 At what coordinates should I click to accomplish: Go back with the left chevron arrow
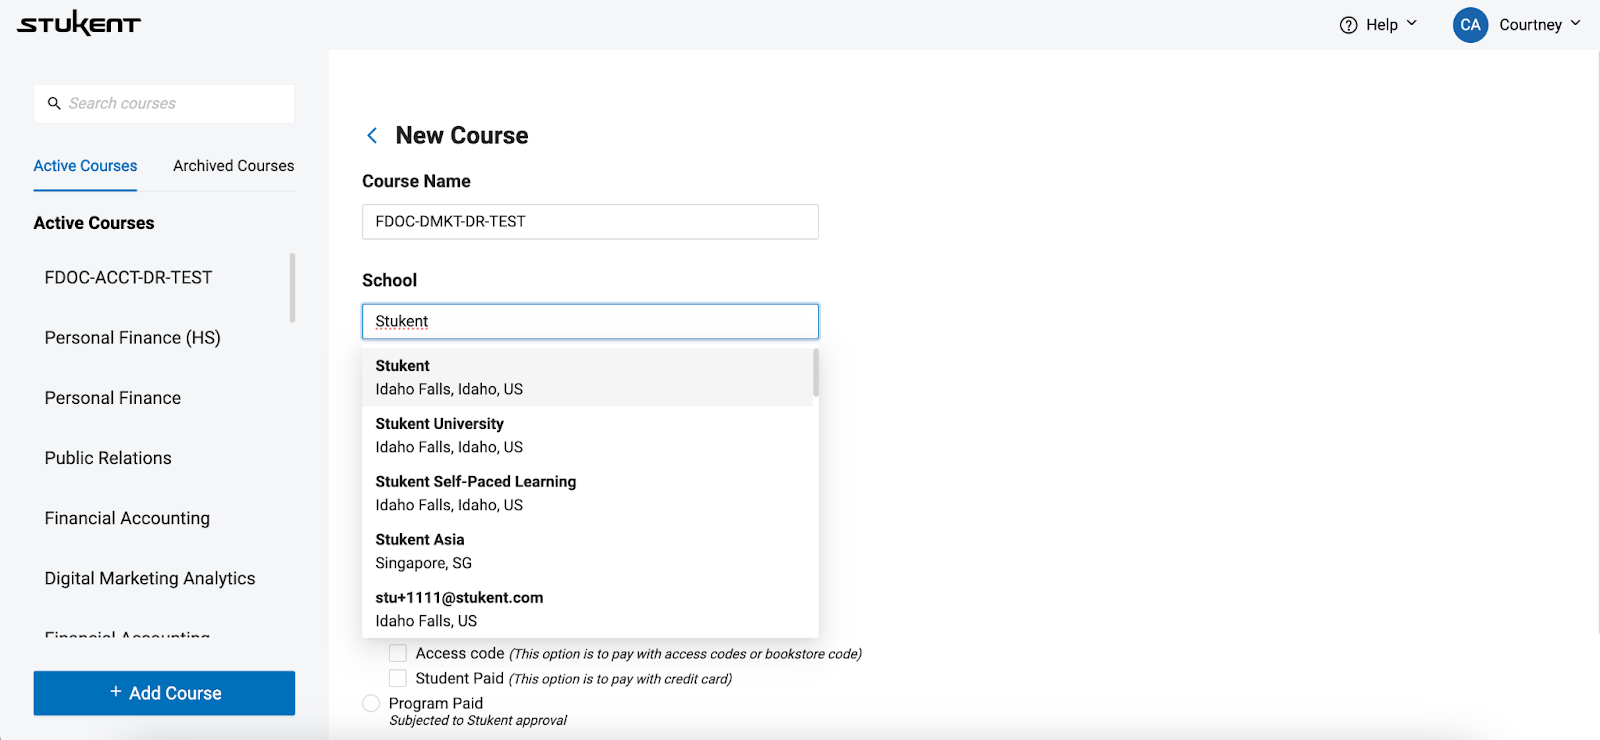point(372,135)
